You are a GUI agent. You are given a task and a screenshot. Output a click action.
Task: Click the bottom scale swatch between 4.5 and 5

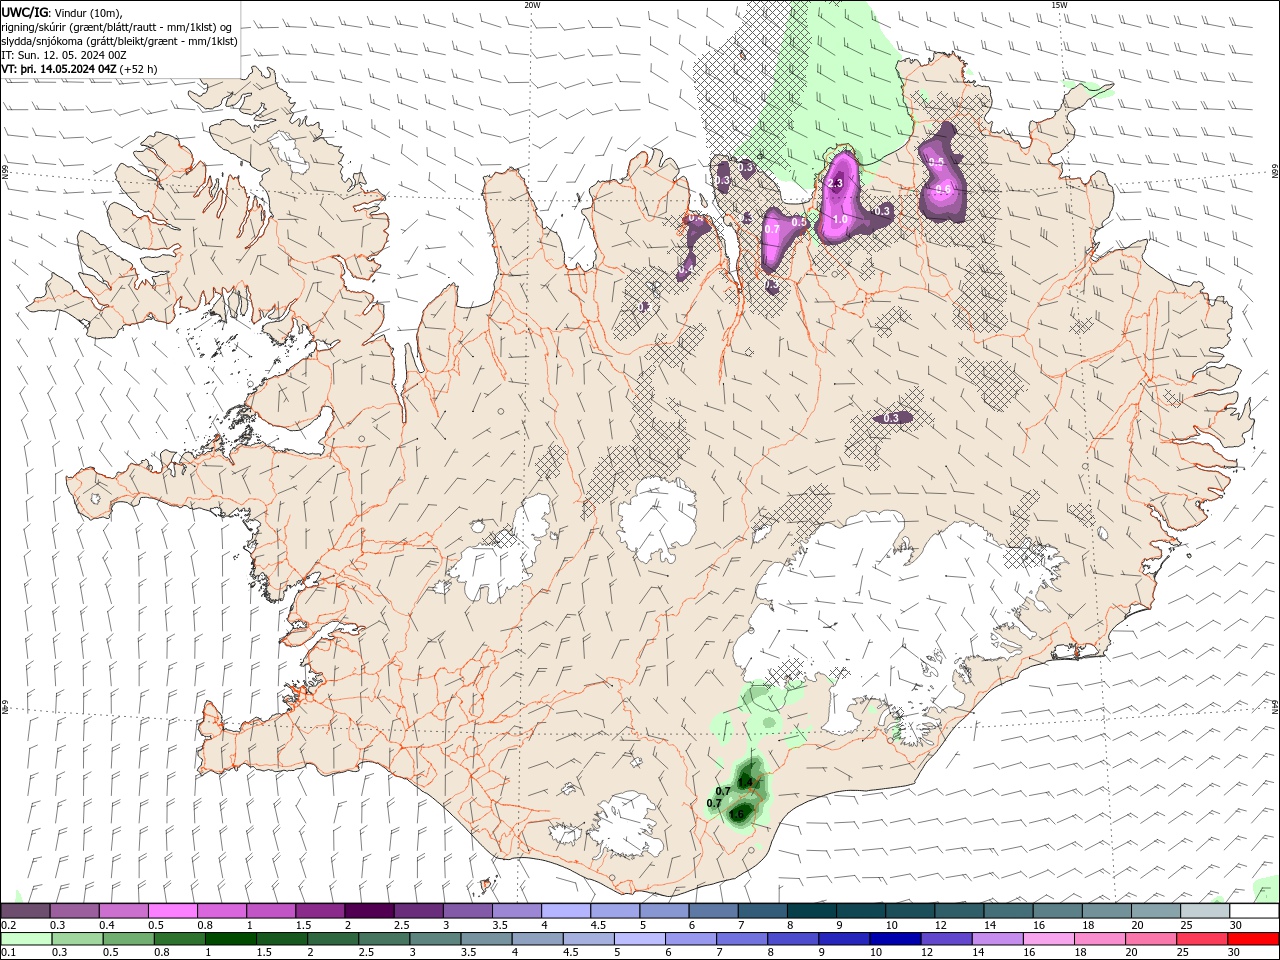(x=588, y=939)
